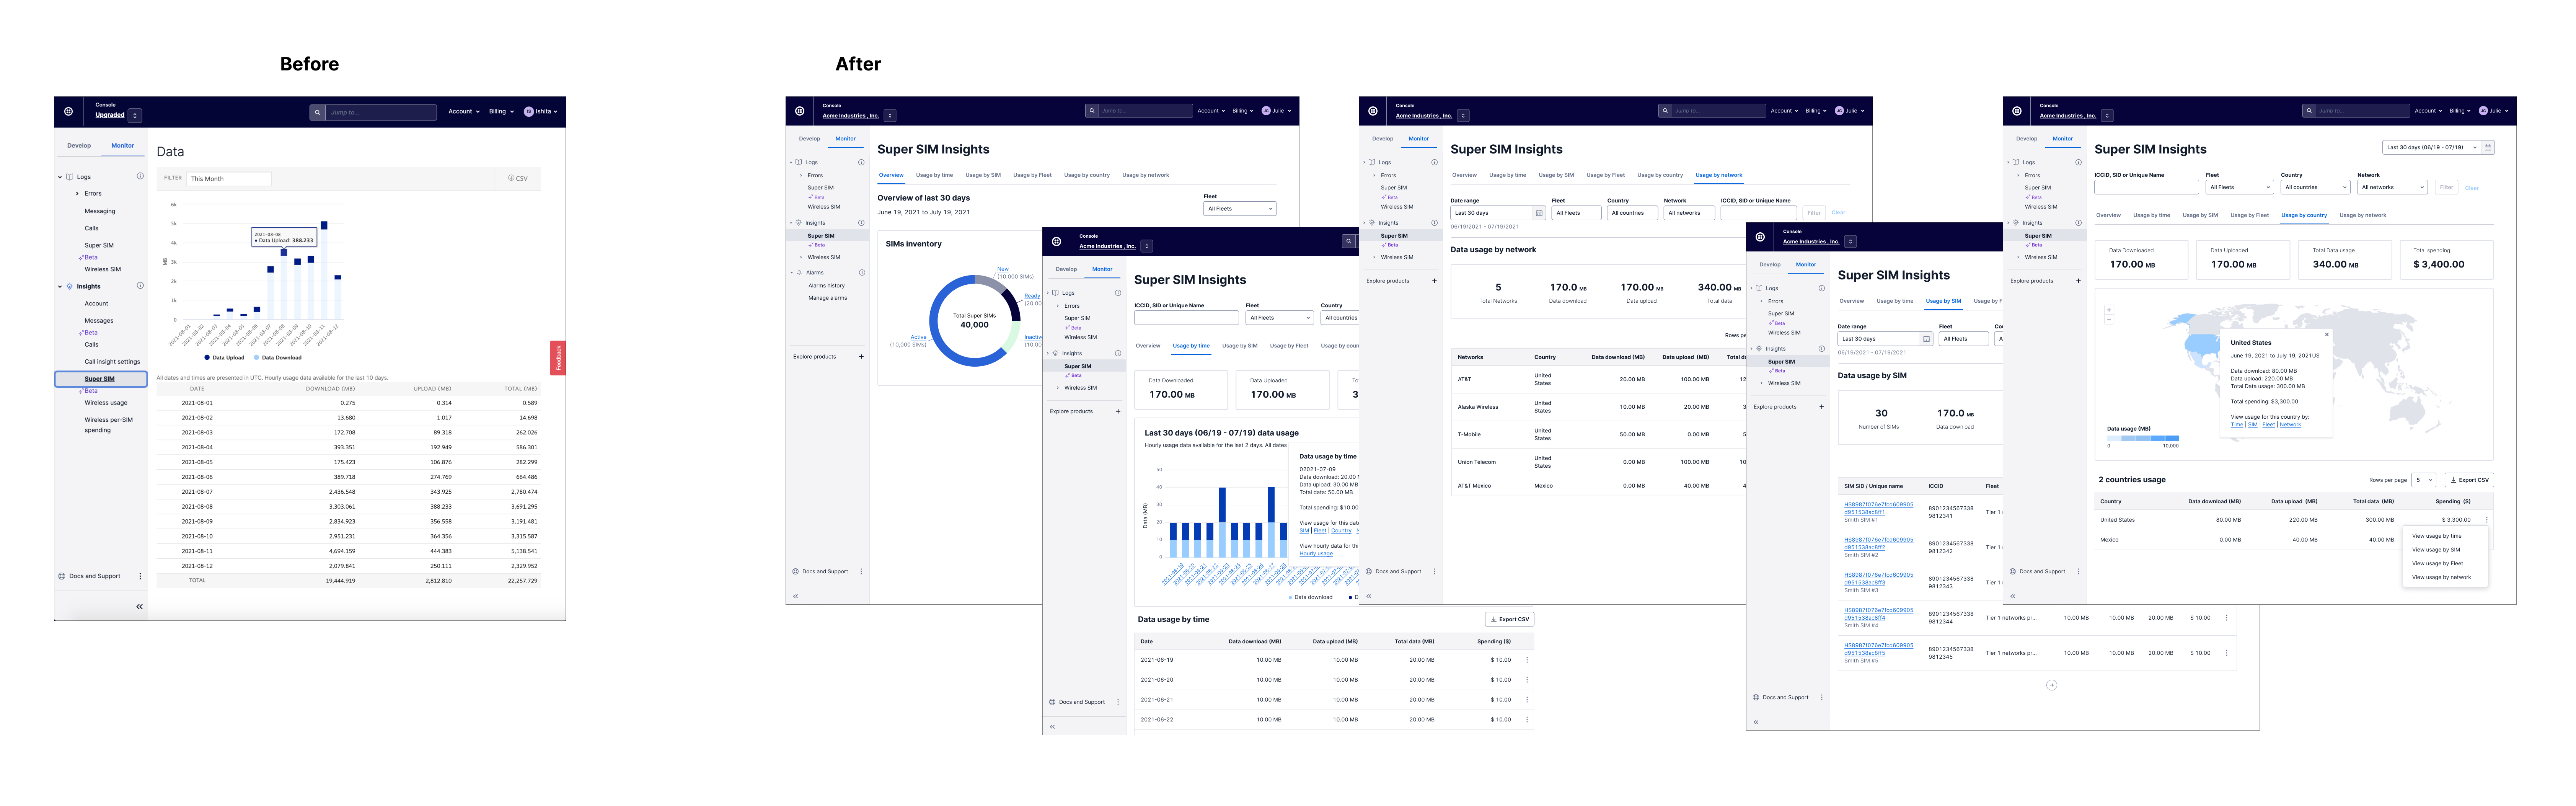The width and height of the screenshot is (2576, 806).
Task: Click Export CSV above countries usage table
Action: coord(2469,480)
